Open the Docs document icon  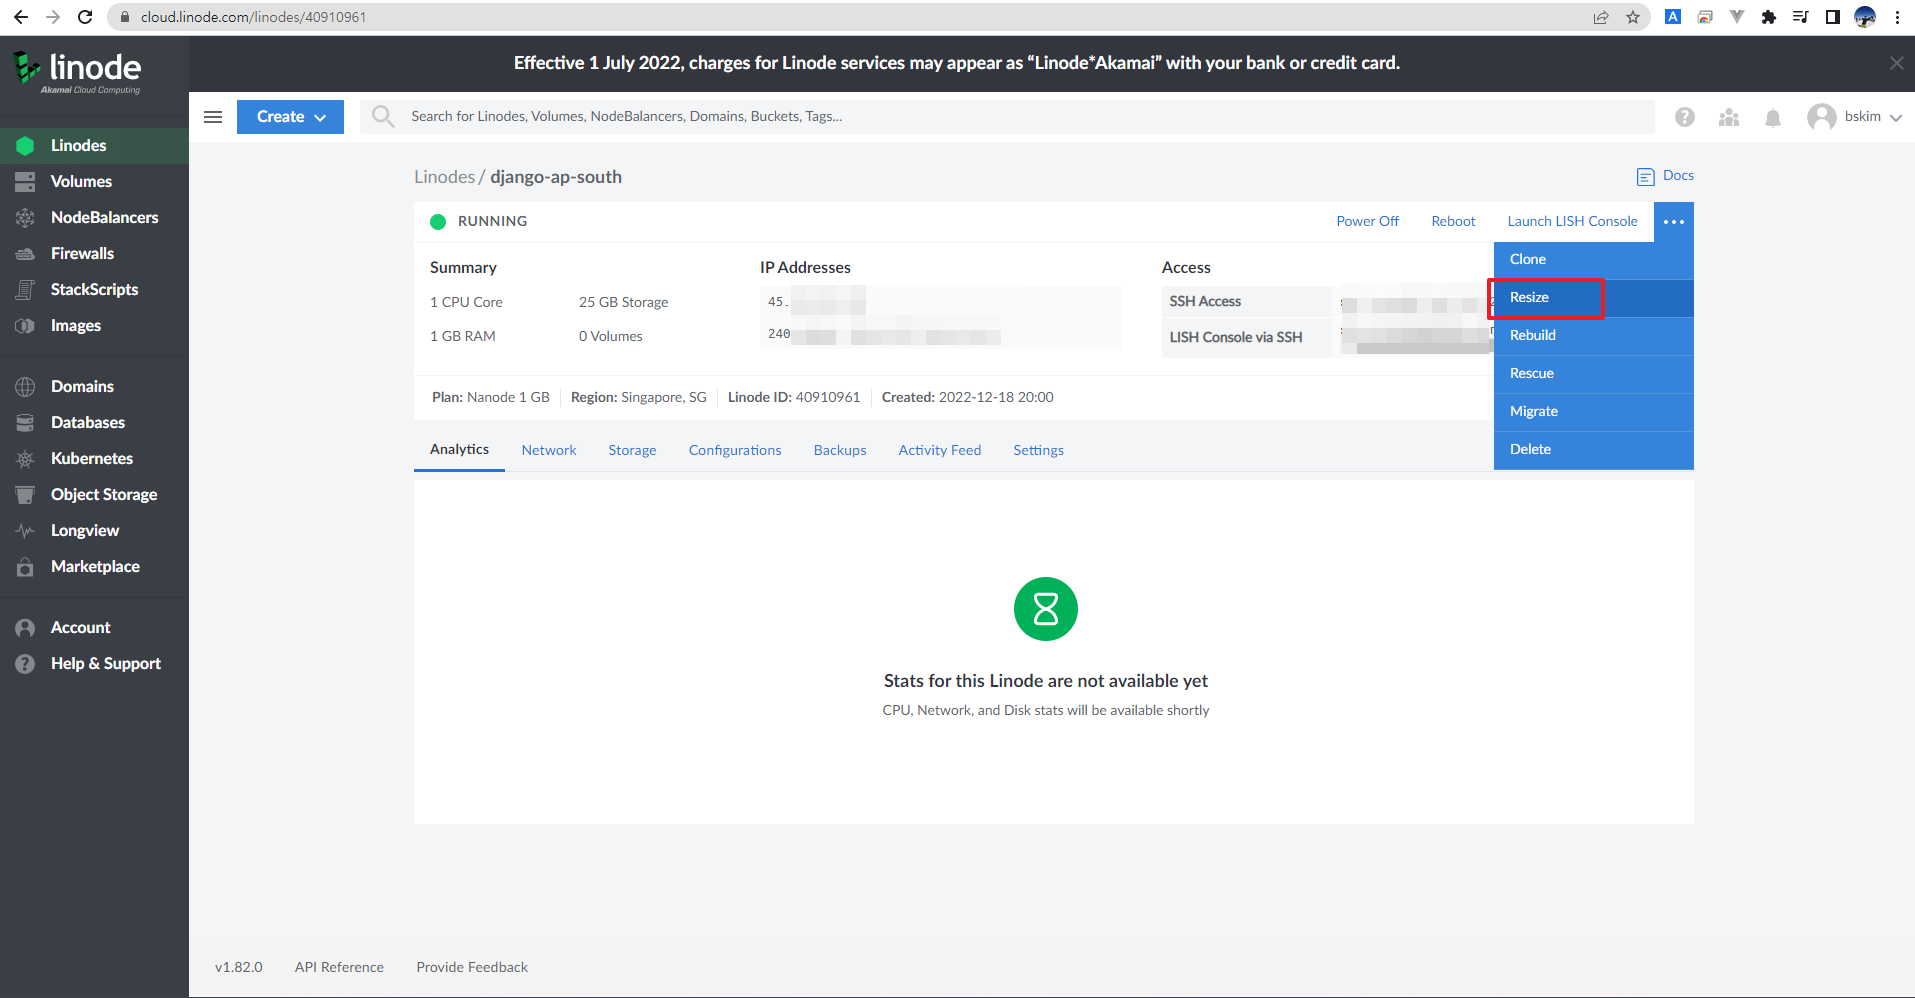(x=1645, y=177)
